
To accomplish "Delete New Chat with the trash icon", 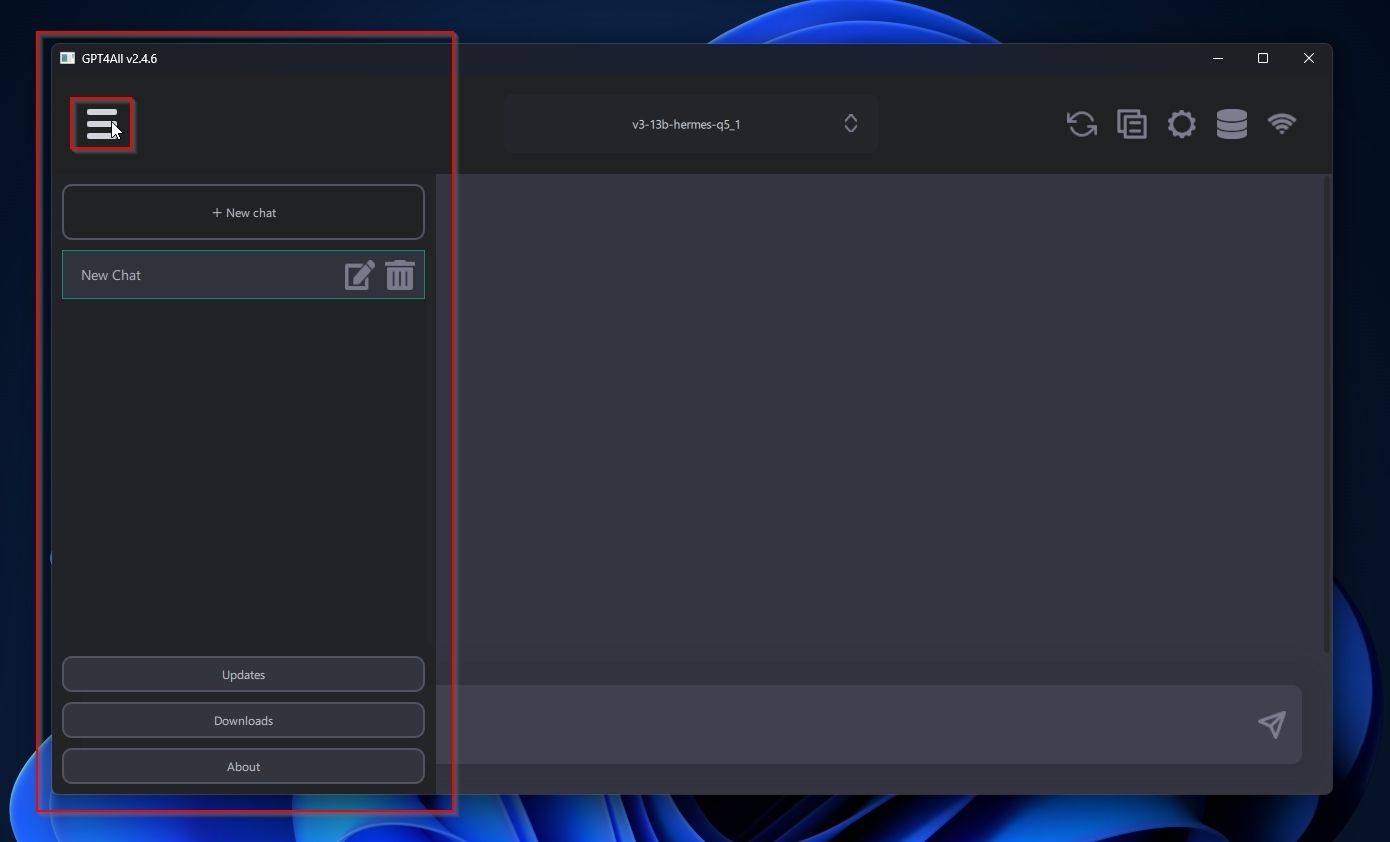I will coord(400,275).
